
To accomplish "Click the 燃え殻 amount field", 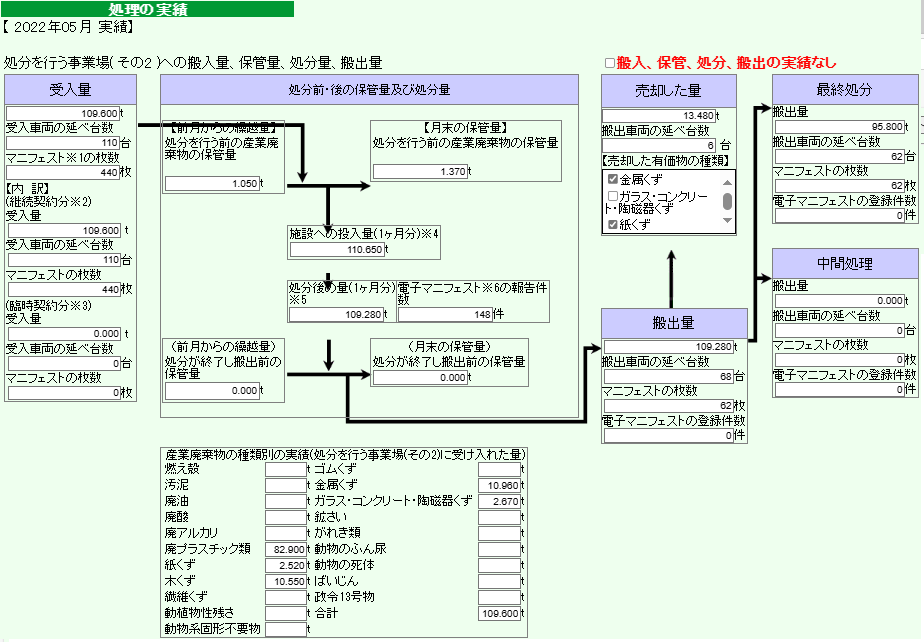I will point(286,469).
